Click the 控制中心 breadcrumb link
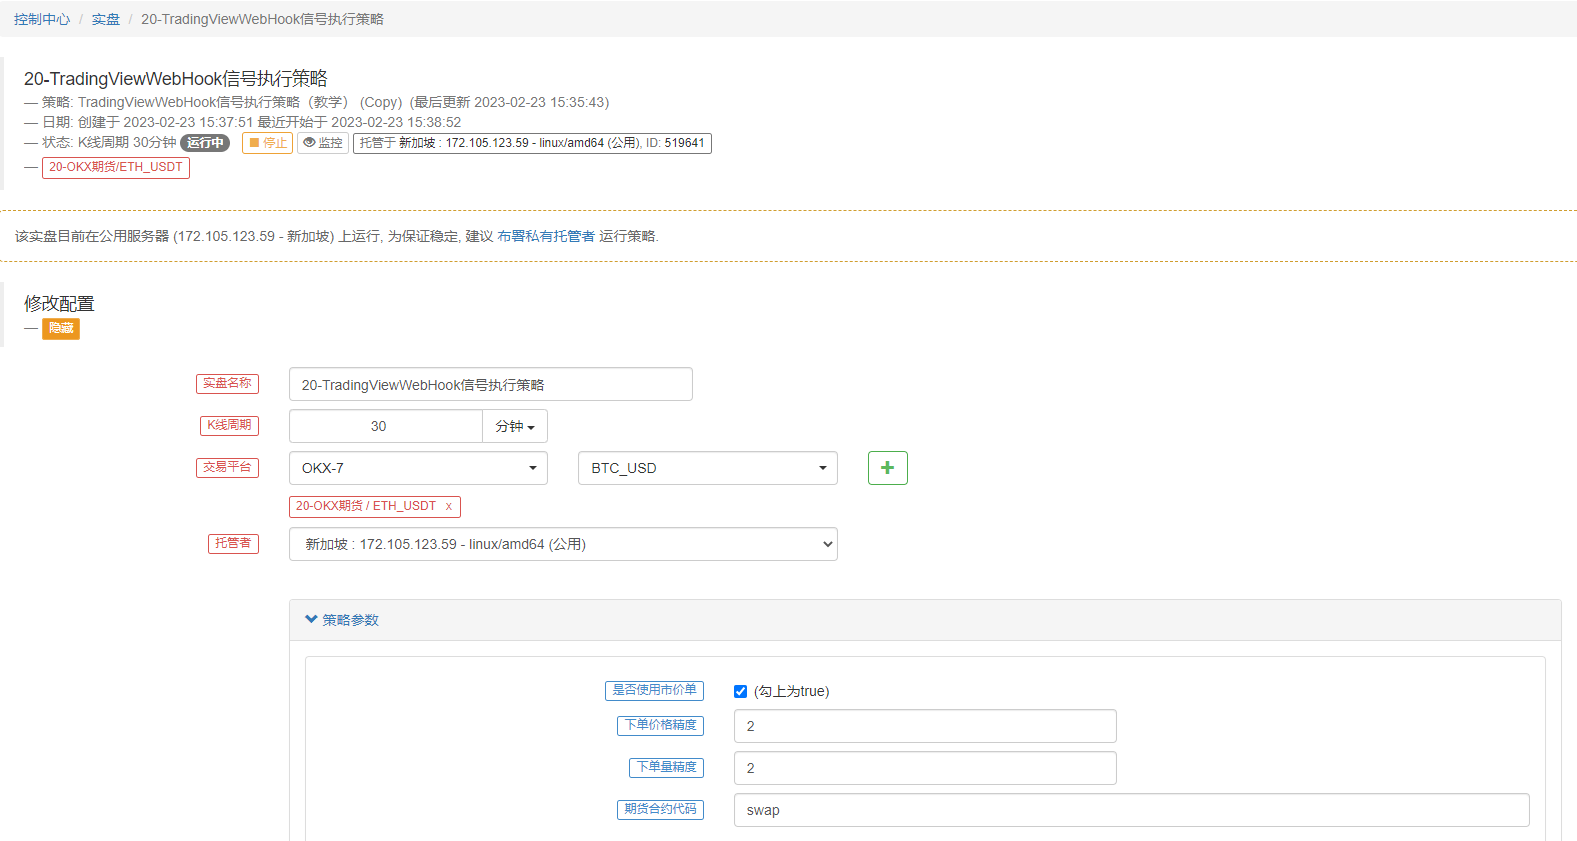 click(x=42, y=19)
